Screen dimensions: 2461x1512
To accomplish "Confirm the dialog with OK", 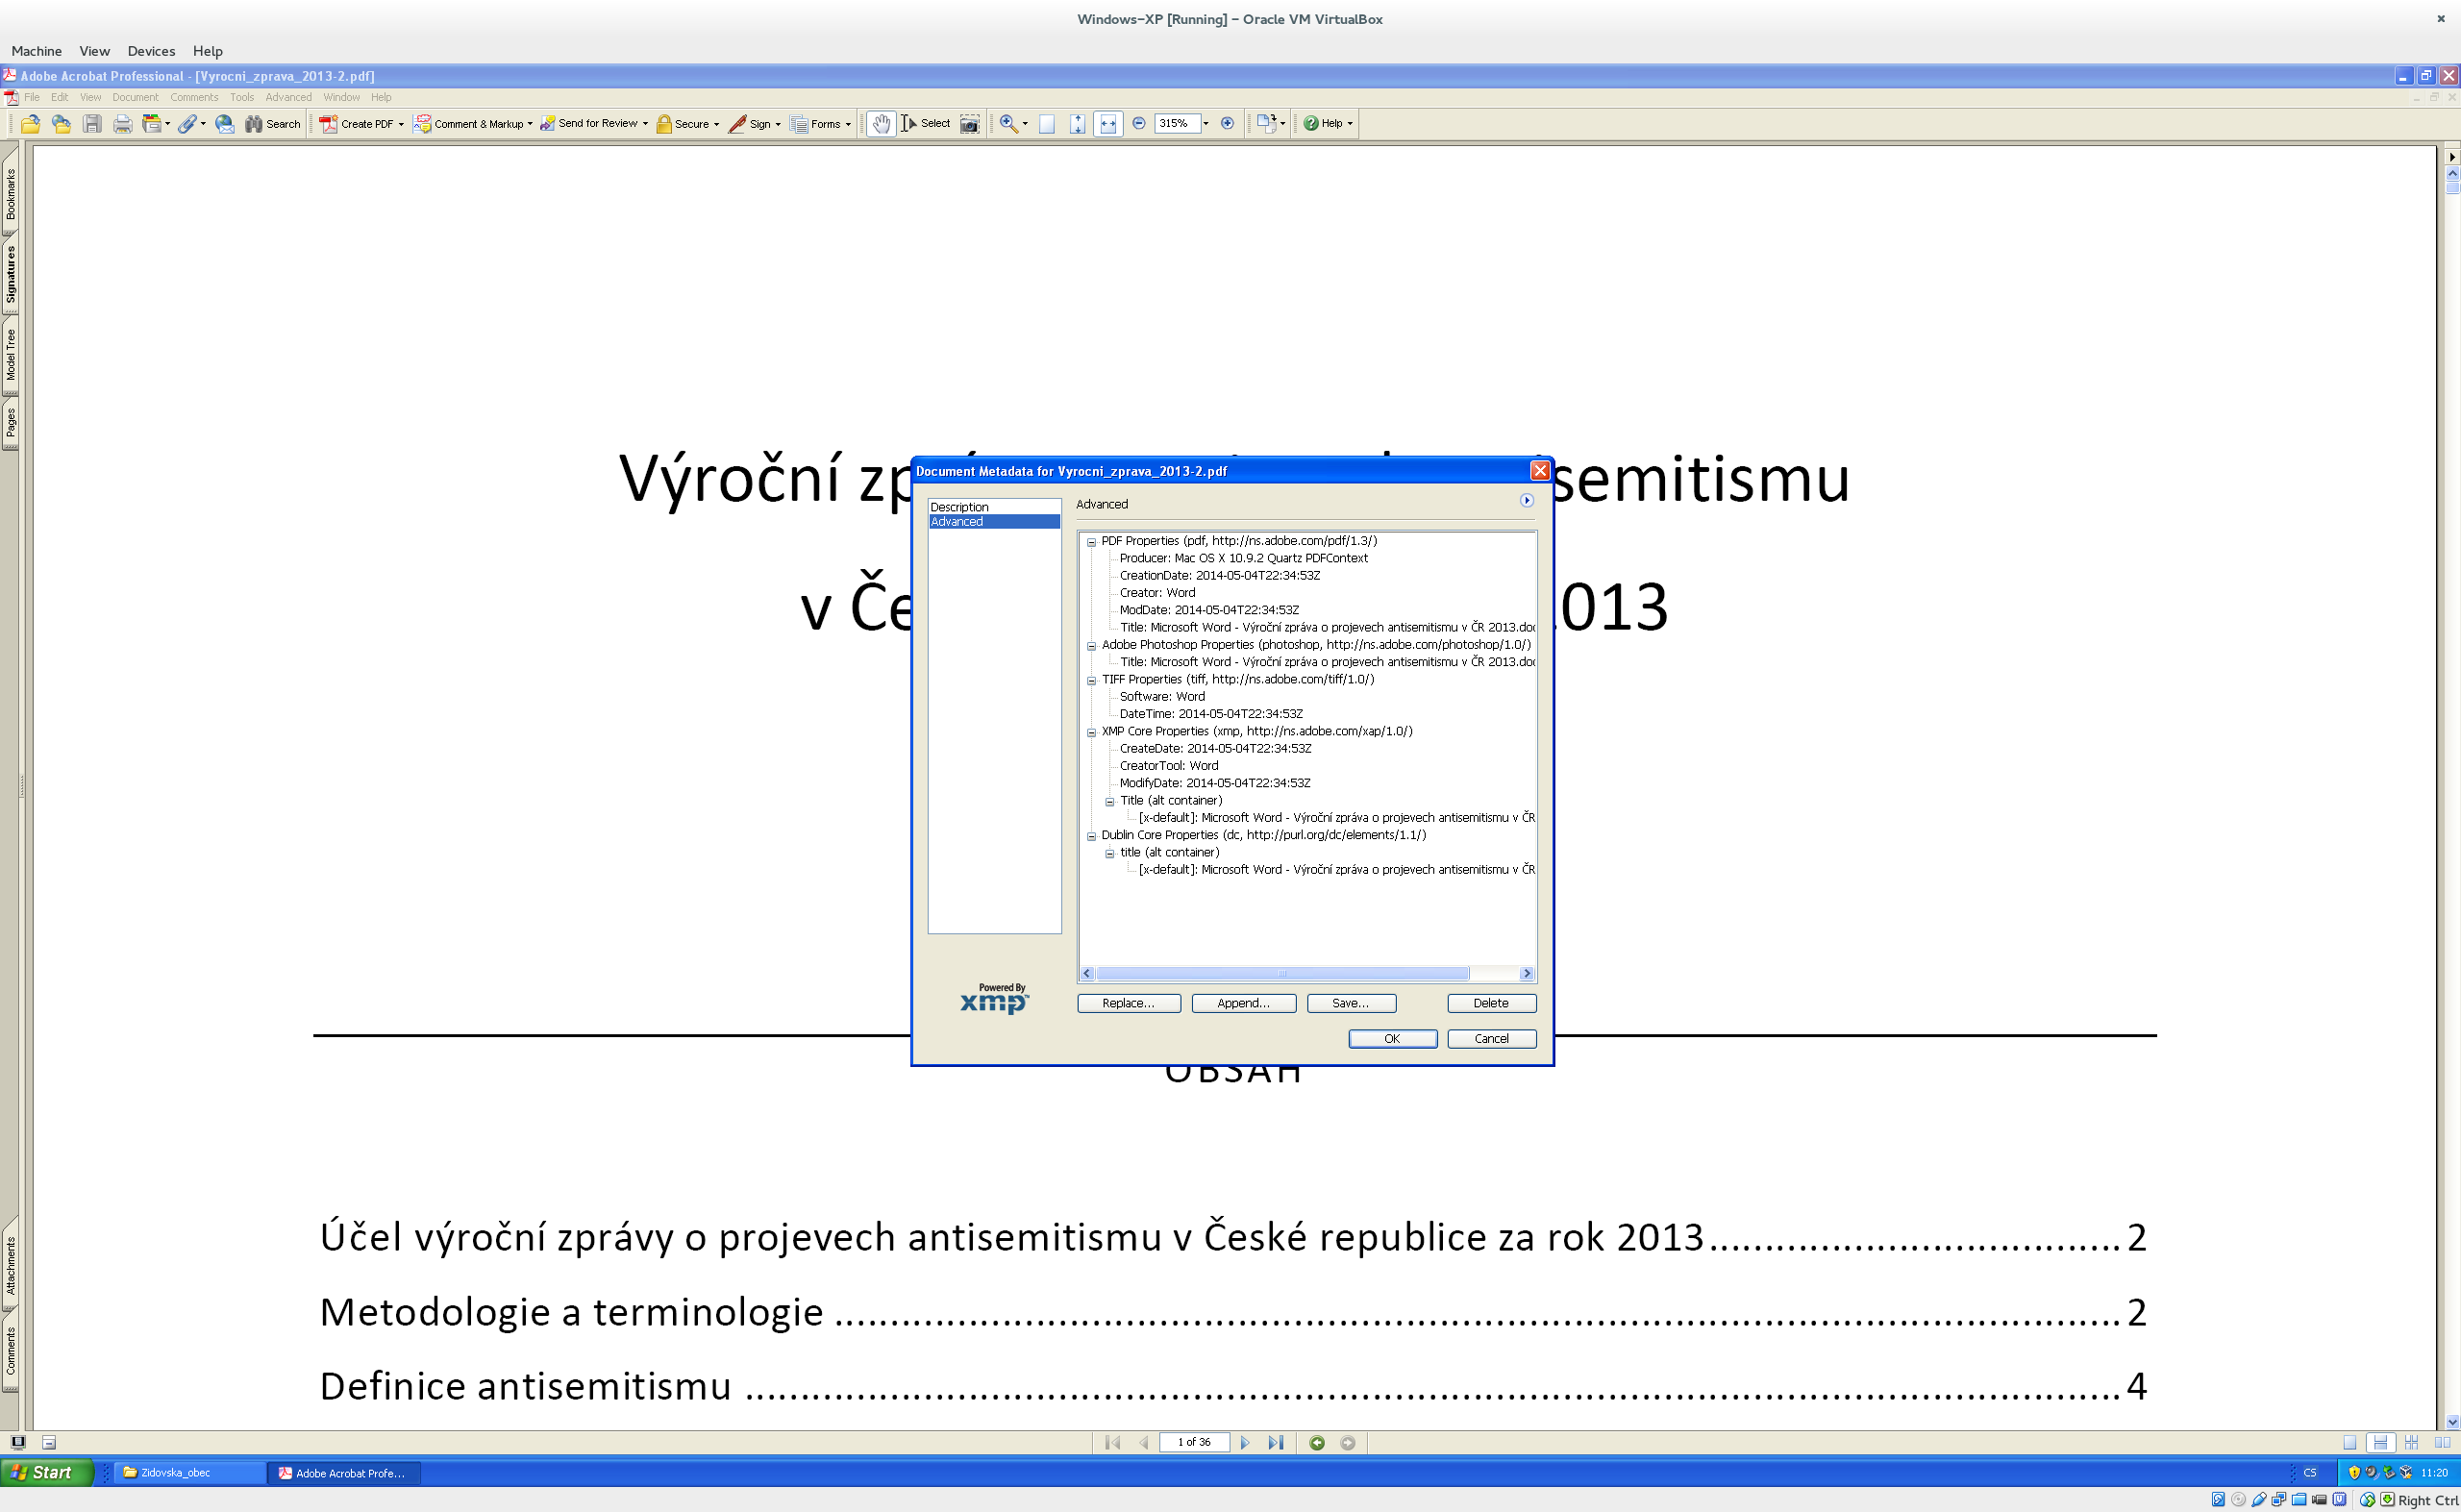I will pyautogui.click(x=1392, y=1039).
